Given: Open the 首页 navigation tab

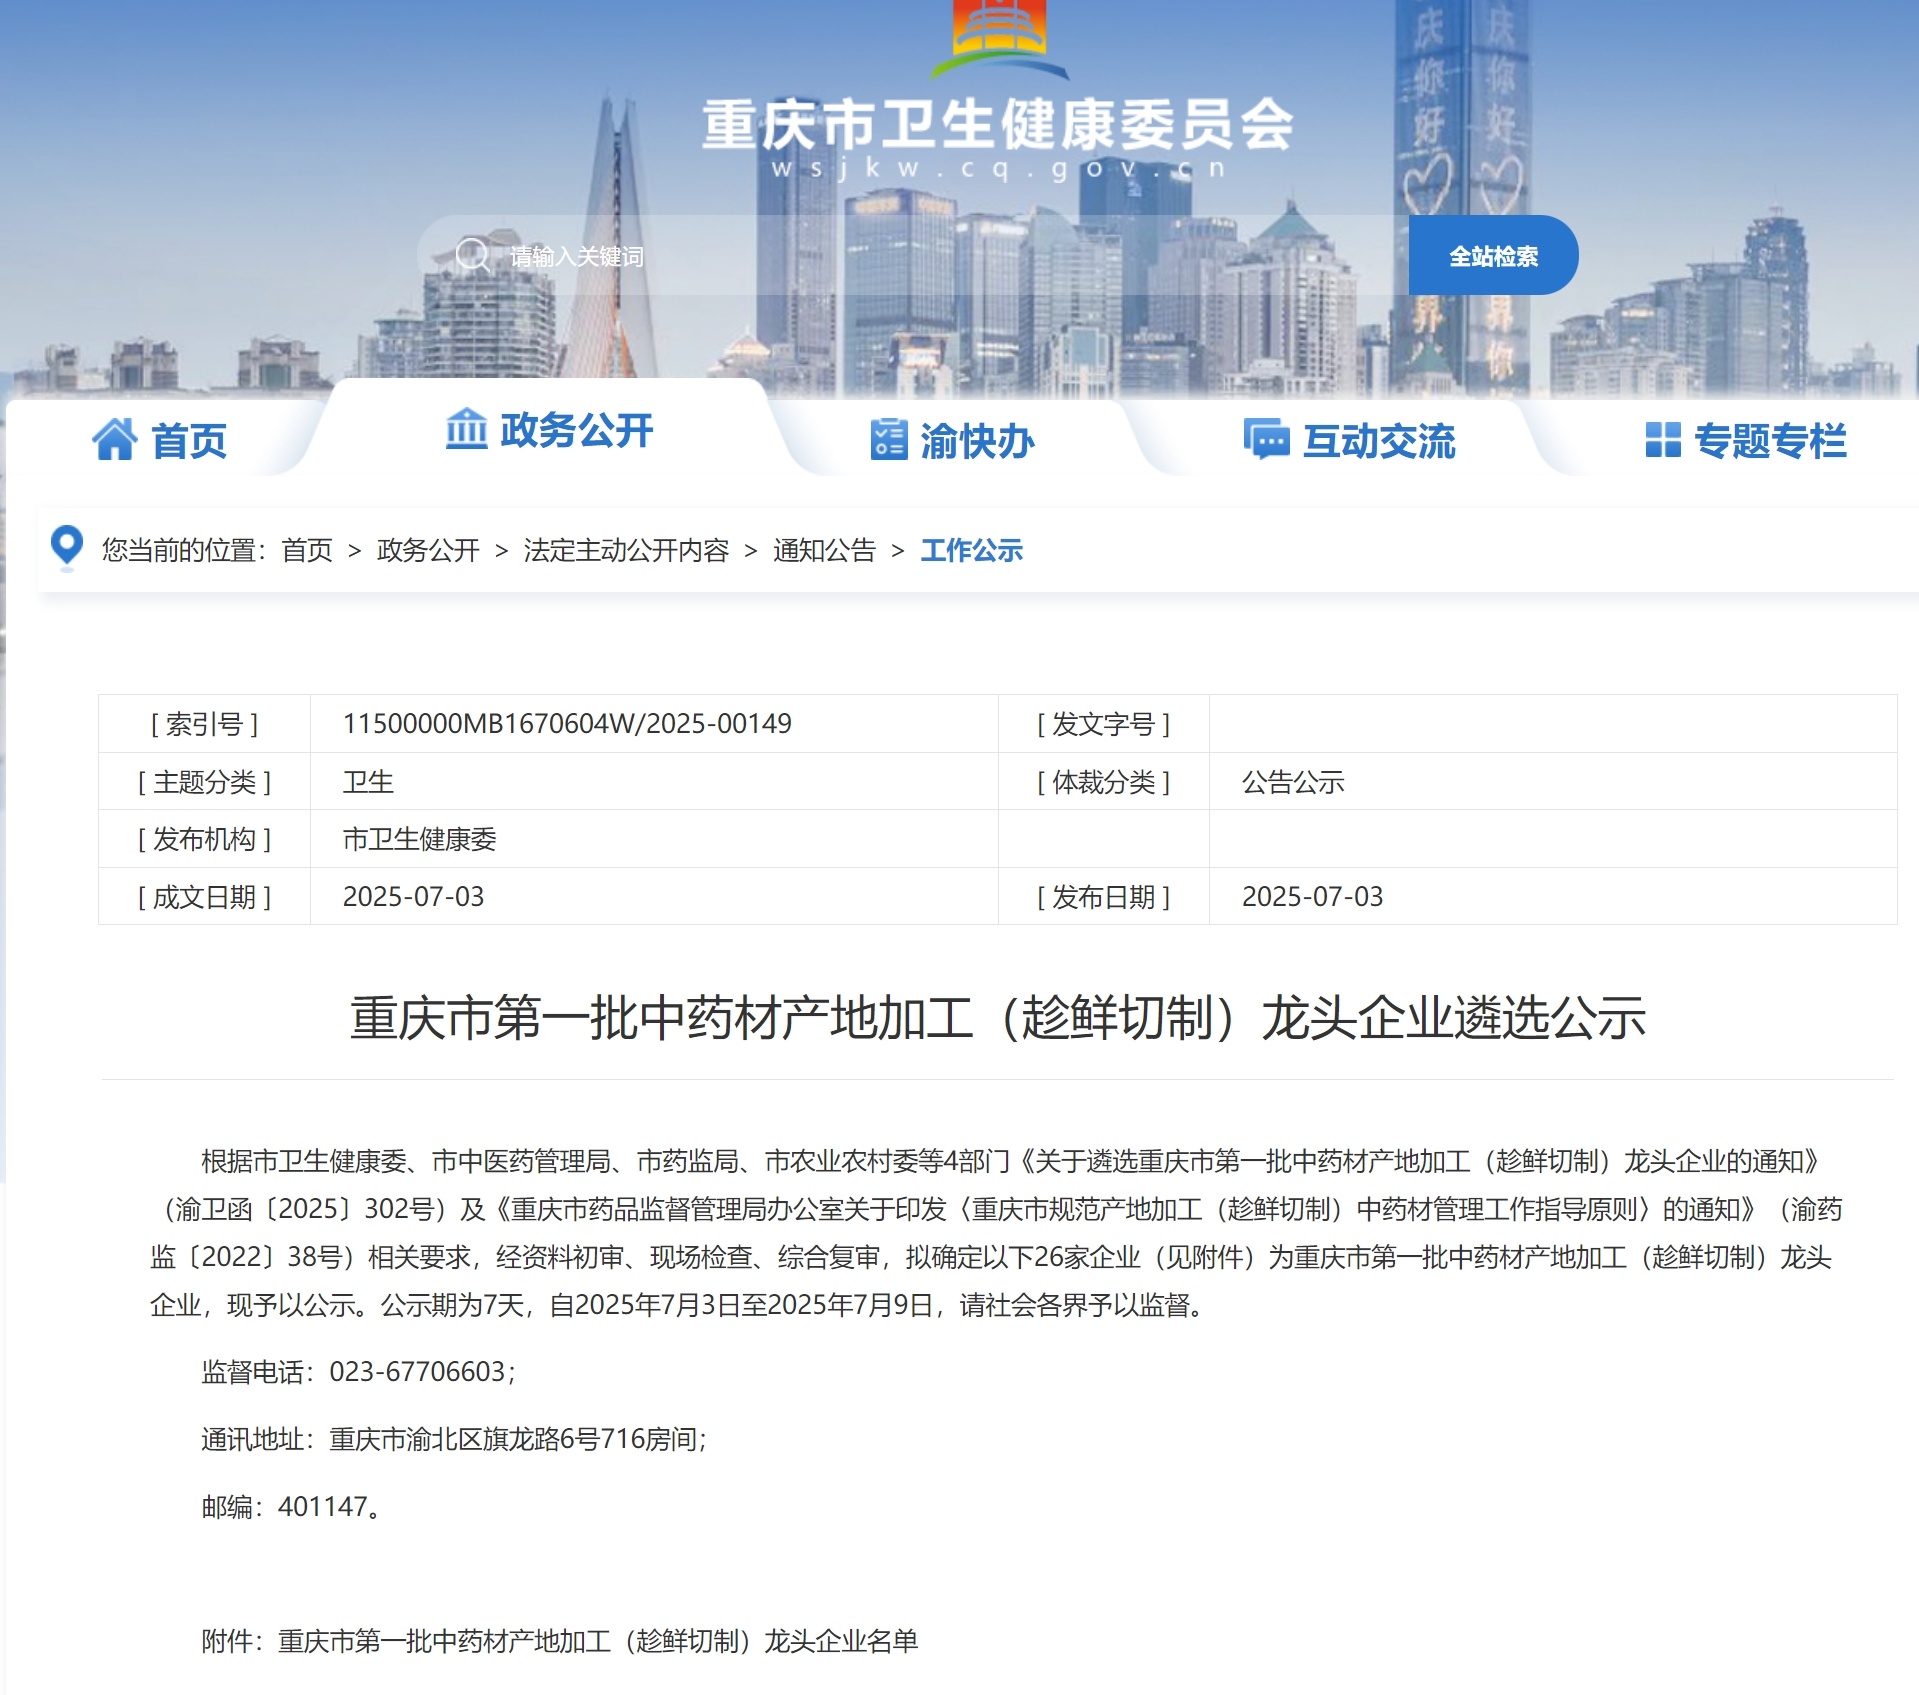Looking at the screenshot, I should (x=160, y=440).
